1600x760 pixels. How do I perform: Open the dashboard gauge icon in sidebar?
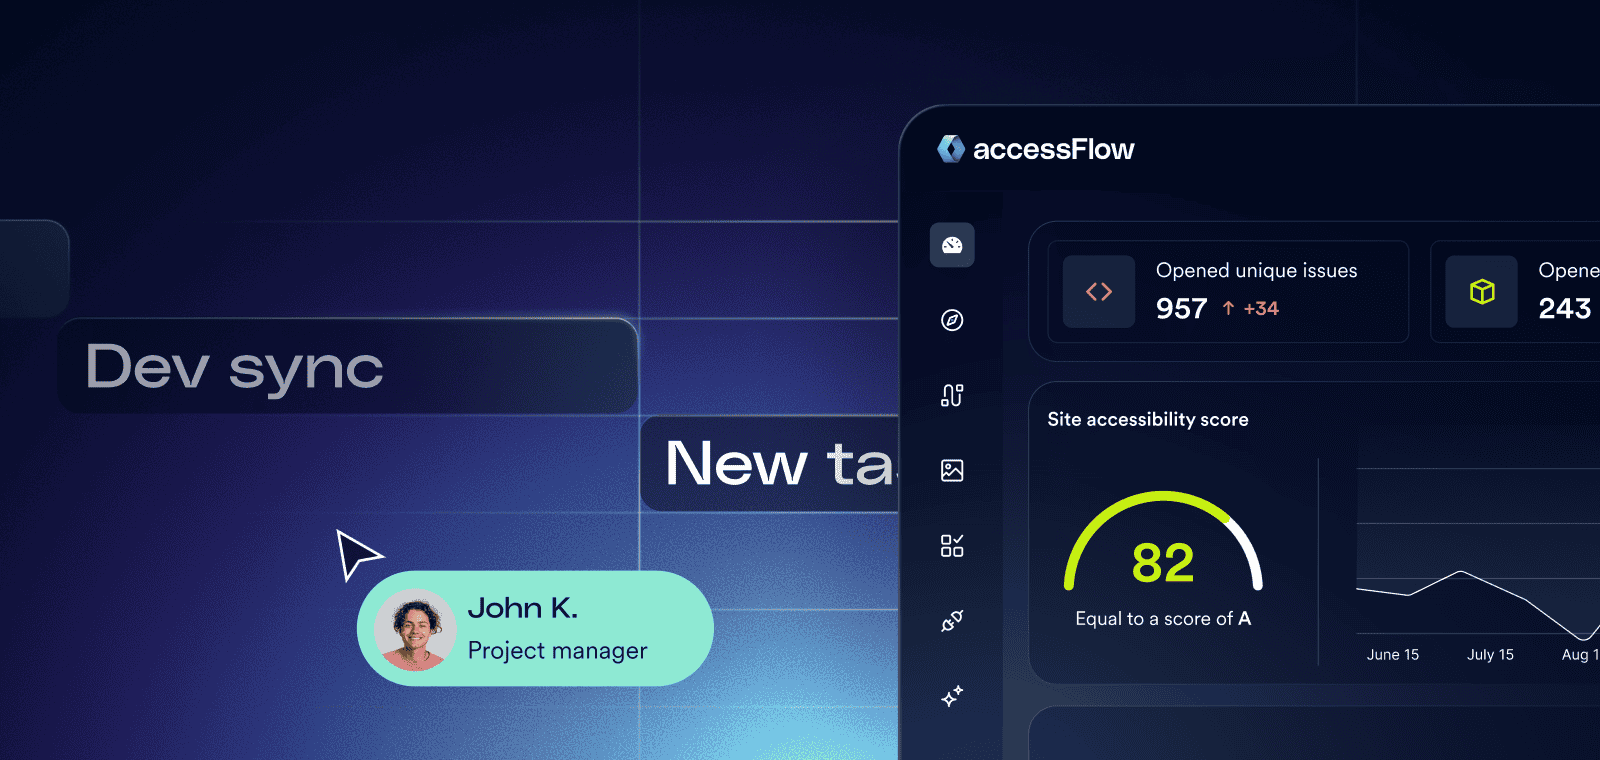point(952,245)
